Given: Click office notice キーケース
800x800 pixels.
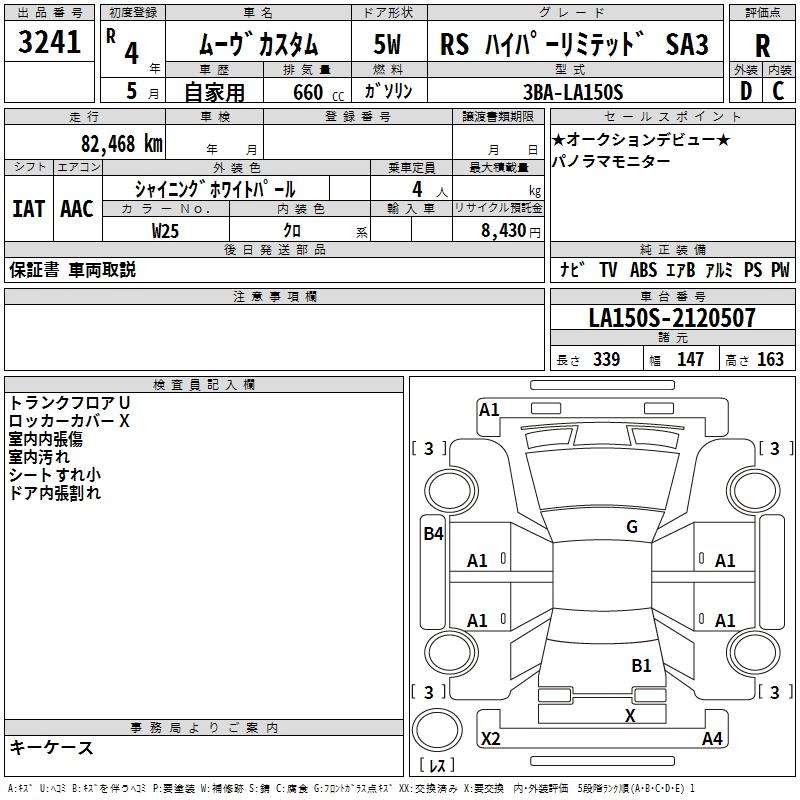Looking at the screenshot, I should (52, 747).
